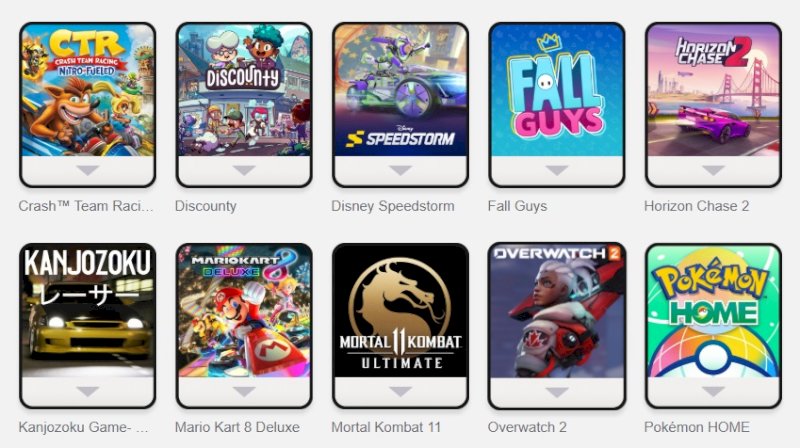Choose the Pokémon HOME tile
This screenshot has height=448, width=800.
[713, 311]
